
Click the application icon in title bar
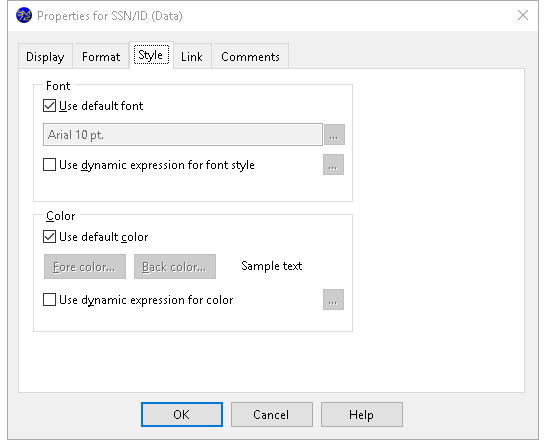click(x=24, y=16)
